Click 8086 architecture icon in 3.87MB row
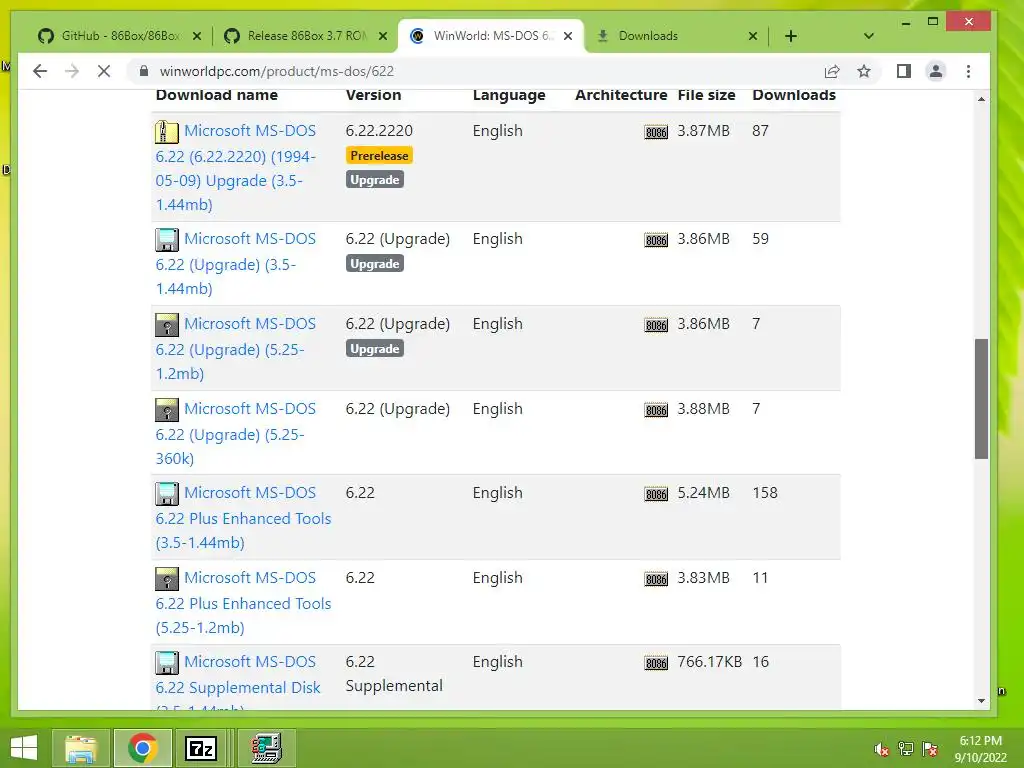The height and width of the screenshot is (768, 1024). pyautogui.click(x=656, y=133)
